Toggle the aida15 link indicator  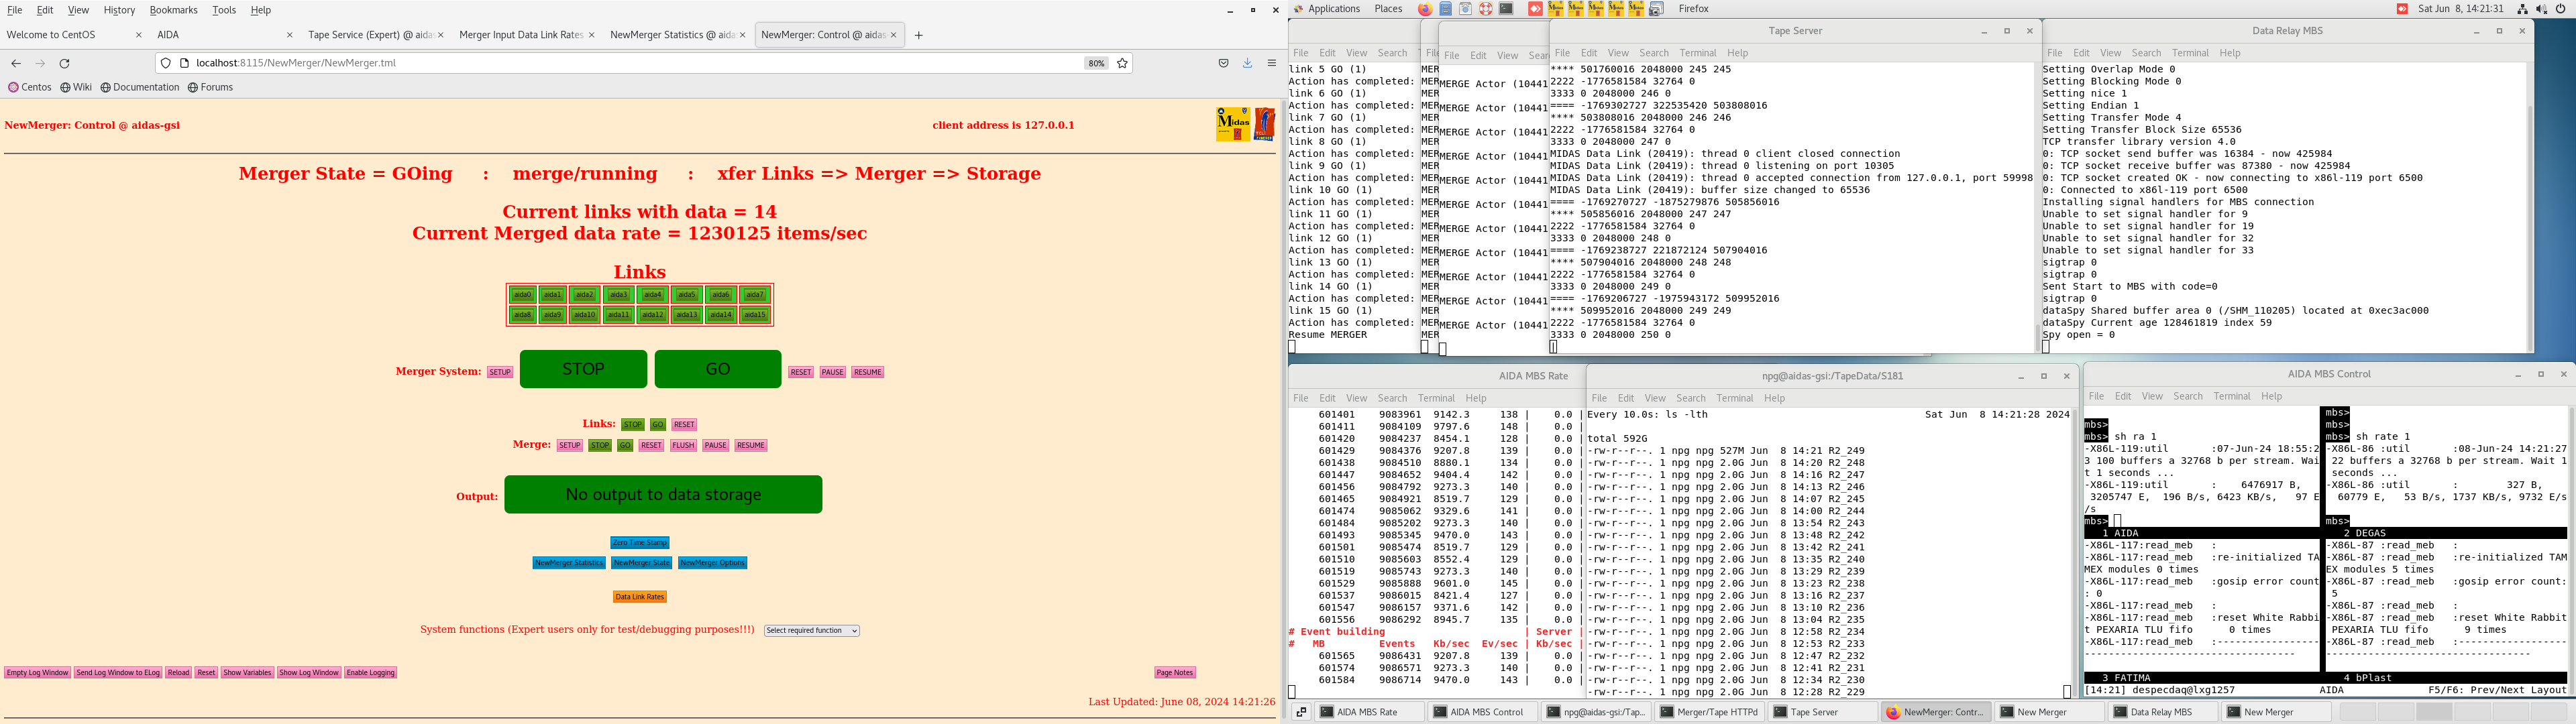point(755,315)
